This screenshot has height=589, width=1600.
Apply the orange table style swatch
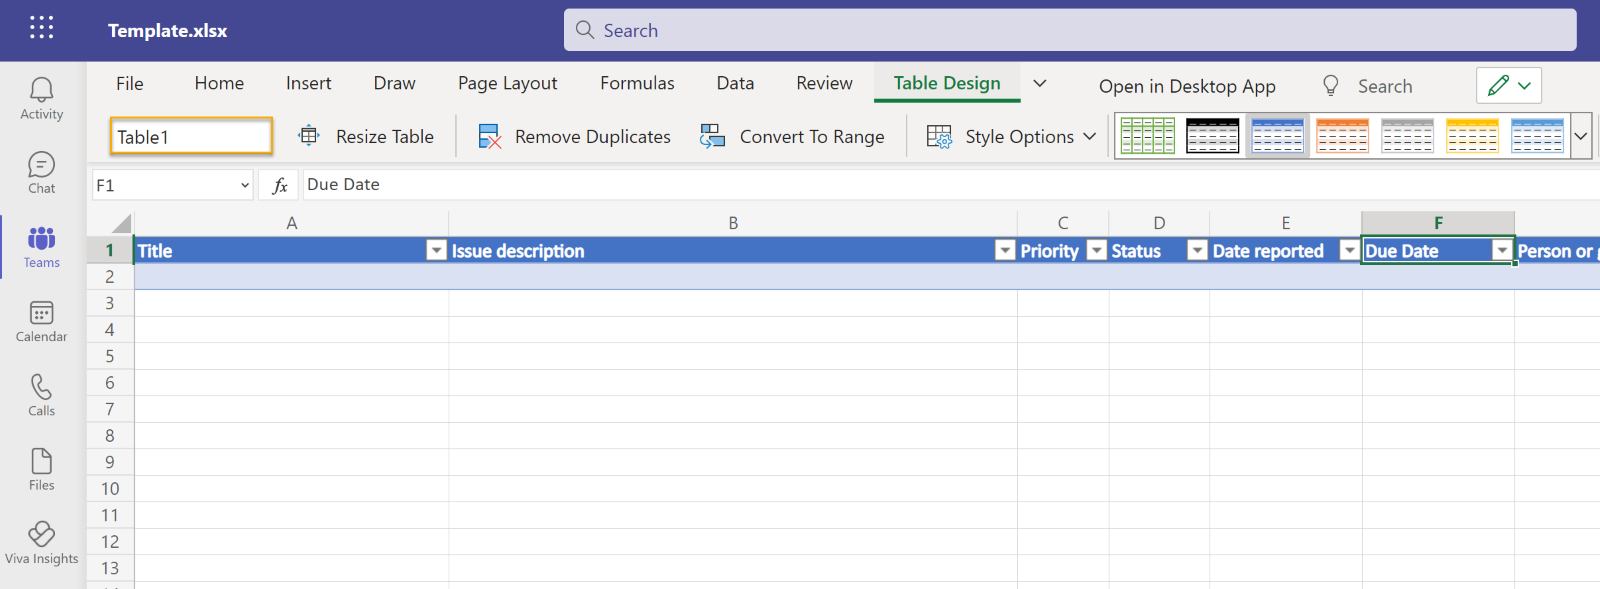click(x=1342, y=136)
